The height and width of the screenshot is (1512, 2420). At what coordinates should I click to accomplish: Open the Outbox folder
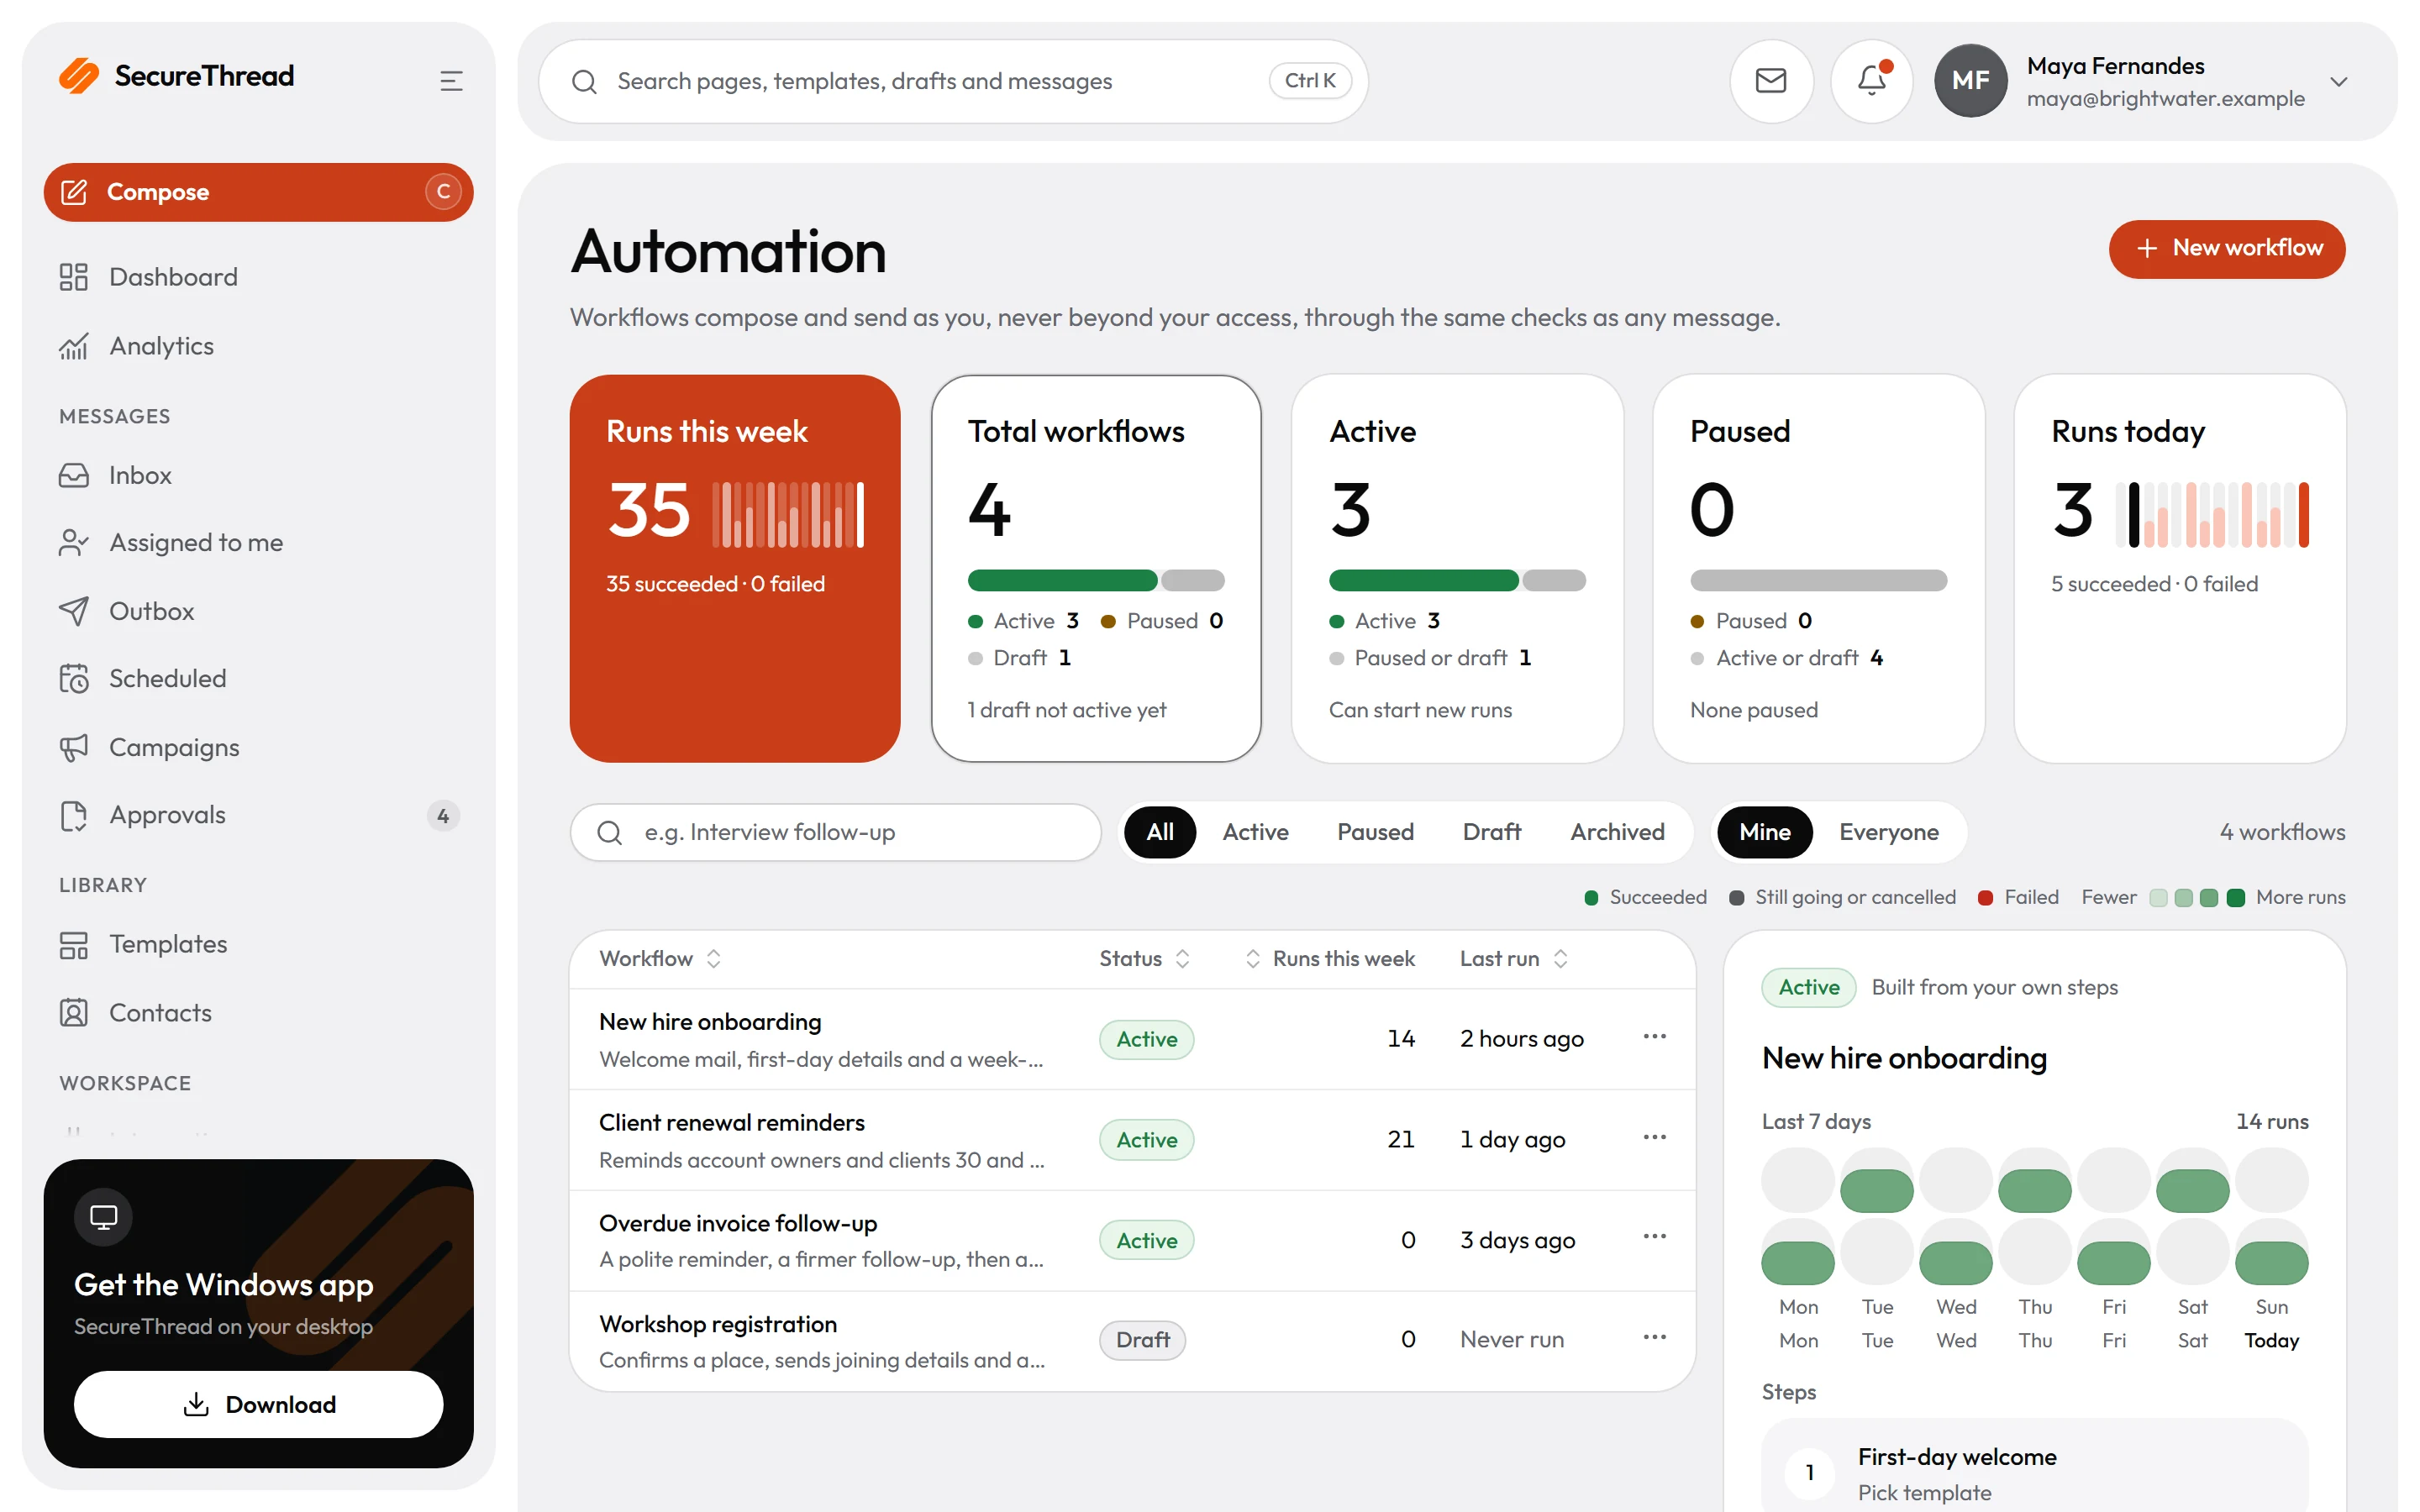258,611
